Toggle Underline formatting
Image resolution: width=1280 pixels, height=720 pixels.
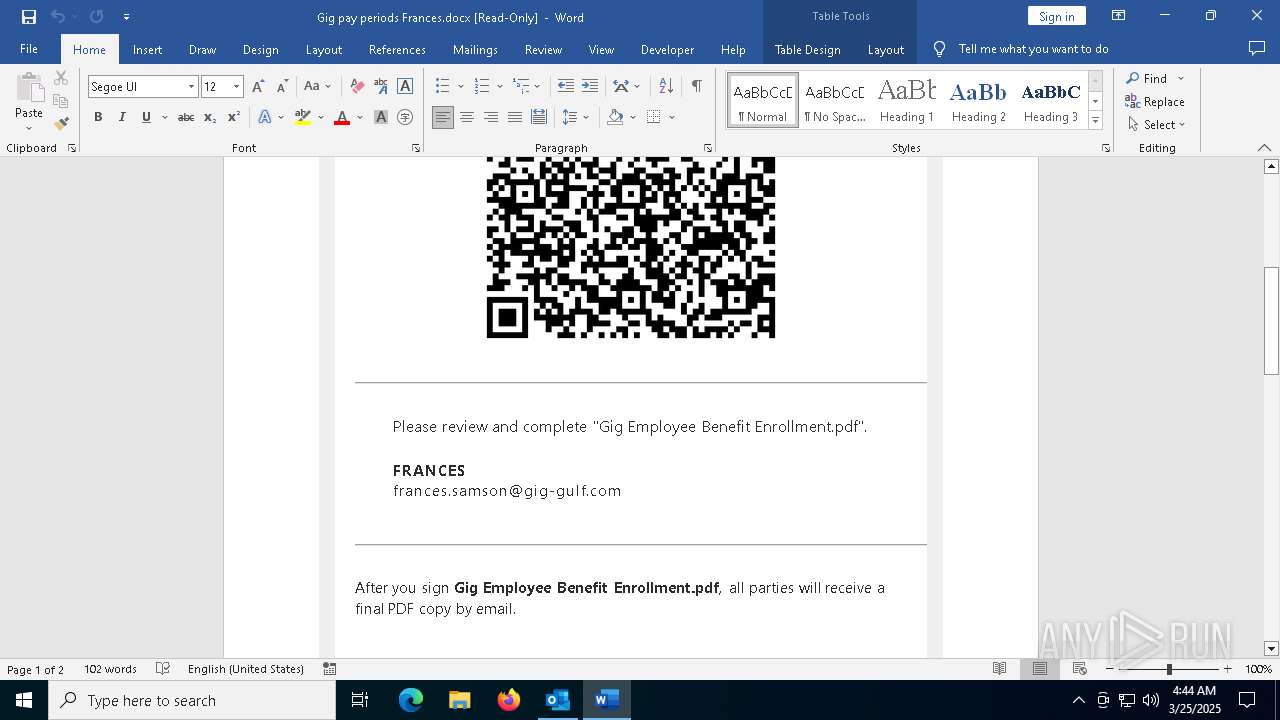pos(146,117)
